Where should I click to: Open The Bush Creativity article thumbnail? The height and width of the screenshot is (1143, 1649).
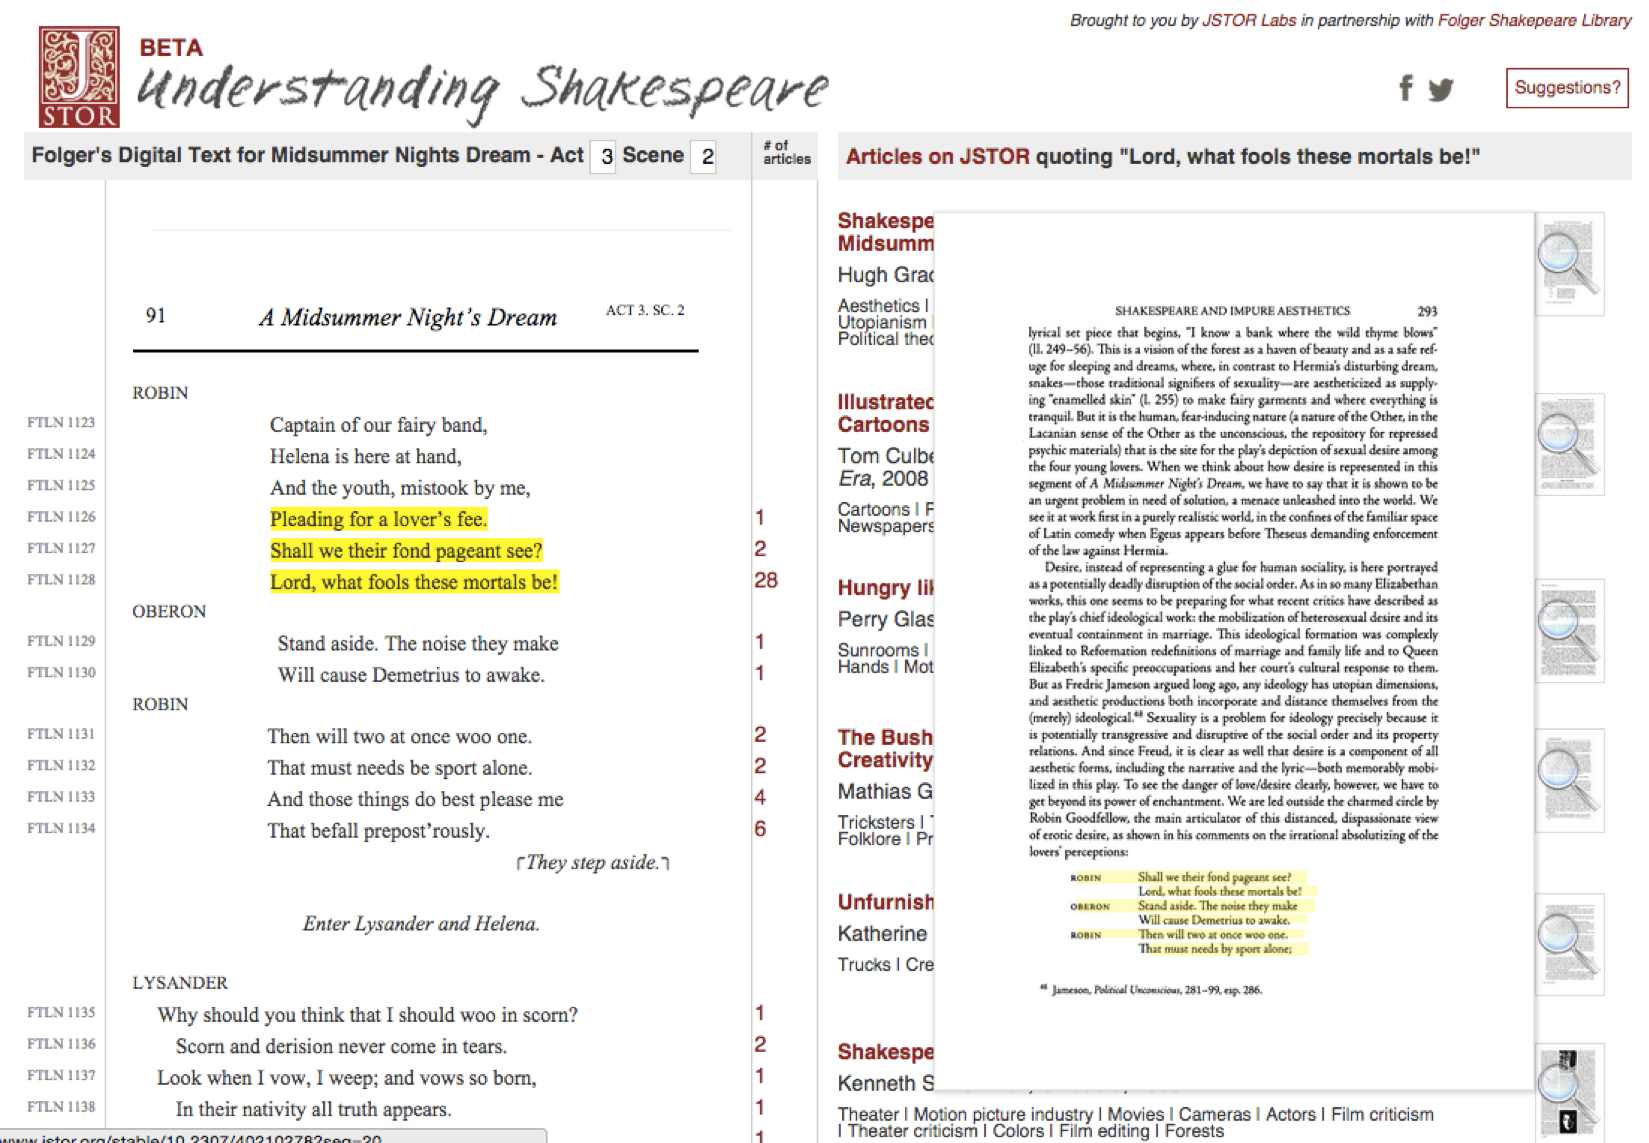click(1569, 781)
